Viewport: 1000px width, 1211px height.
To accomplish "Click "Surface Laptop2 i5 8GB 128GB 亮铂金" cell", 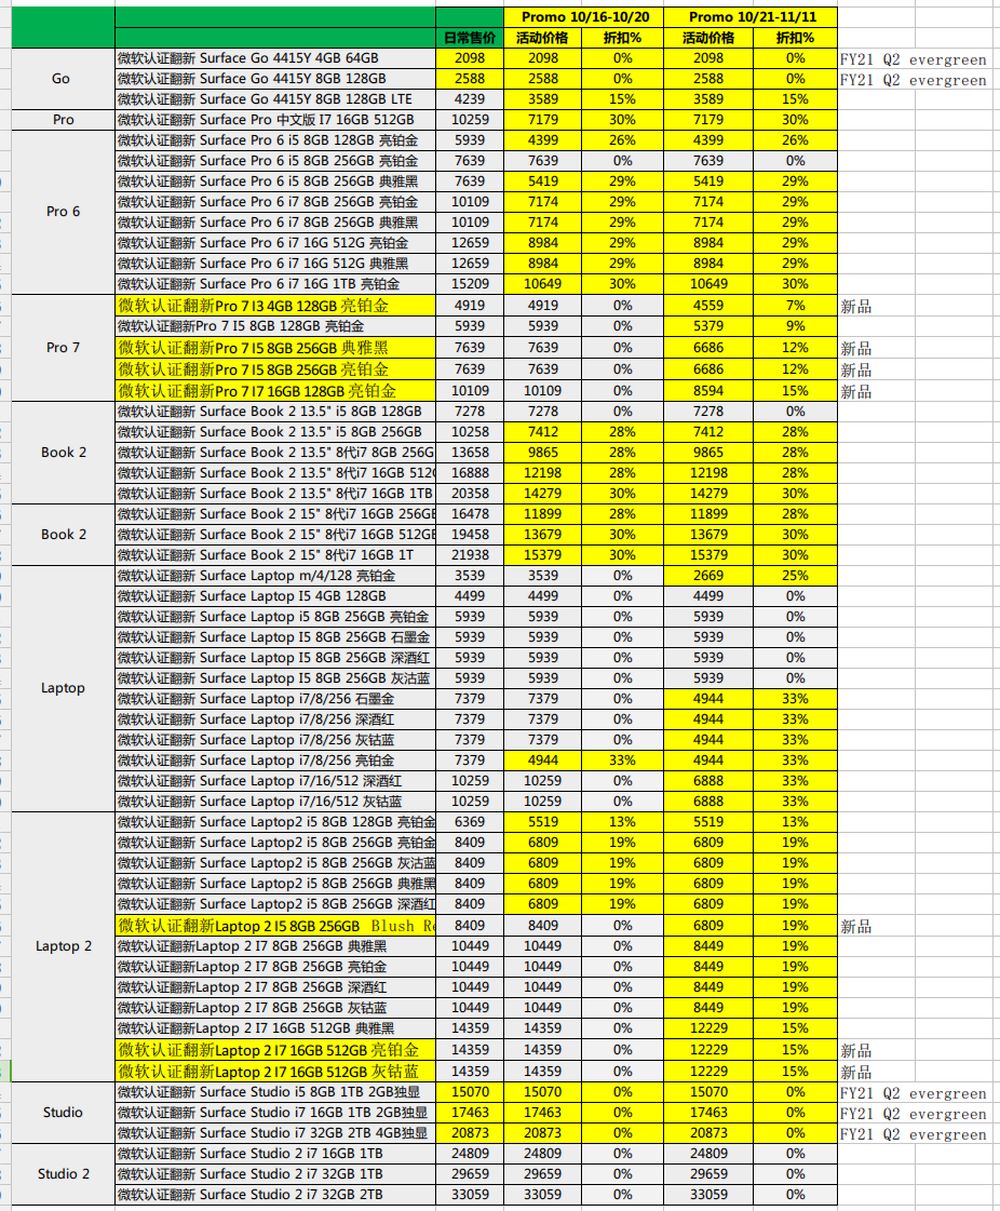I will click(x=275, y=822).
